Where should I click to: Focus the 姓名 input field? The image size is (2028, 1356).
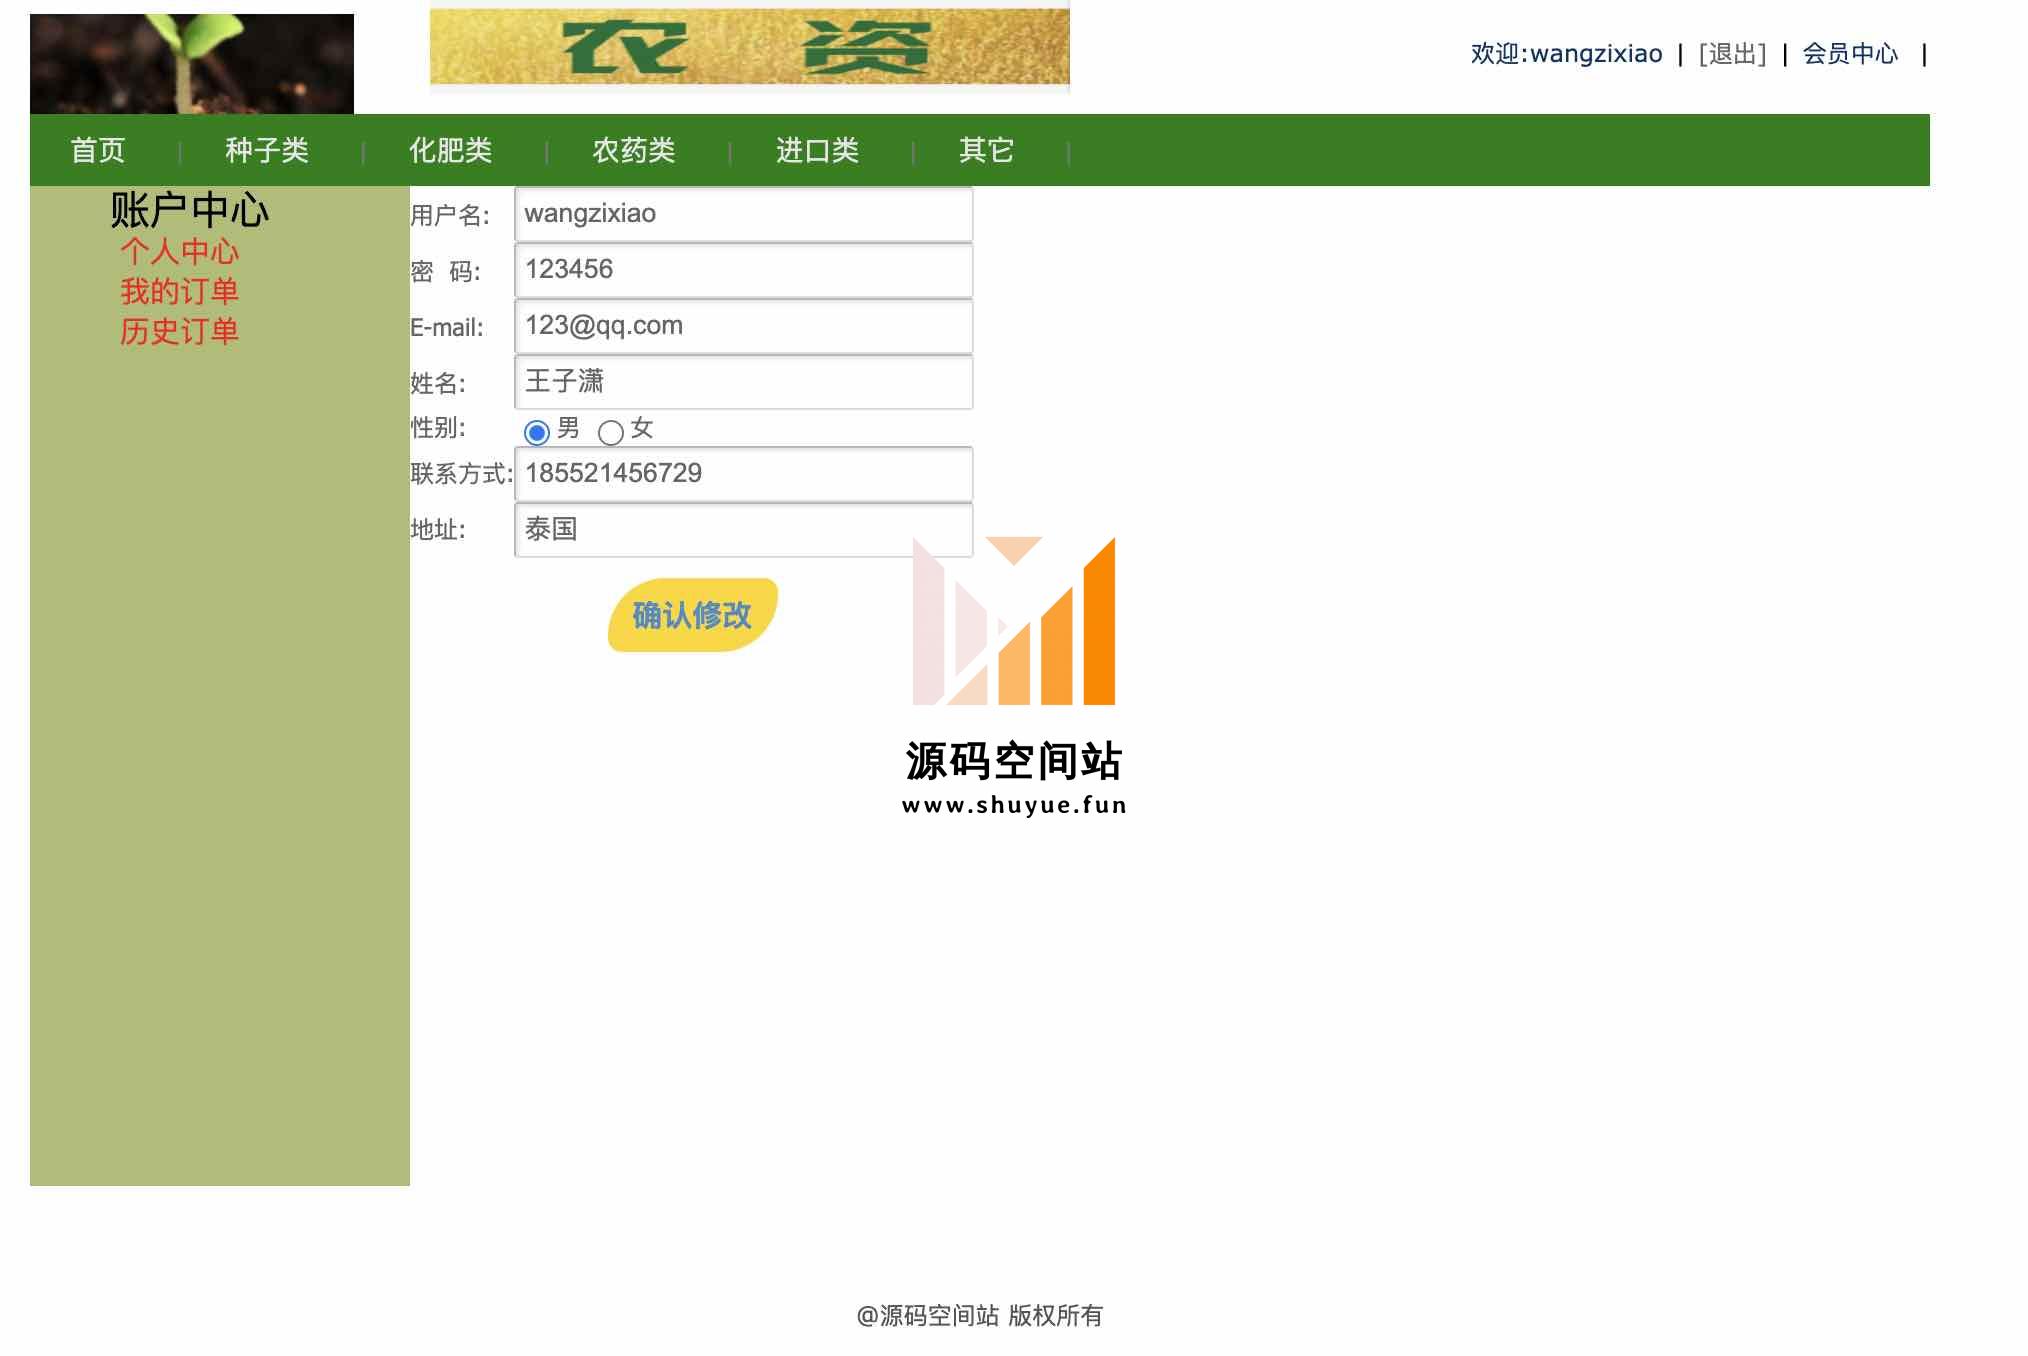(x=743, y=382)
